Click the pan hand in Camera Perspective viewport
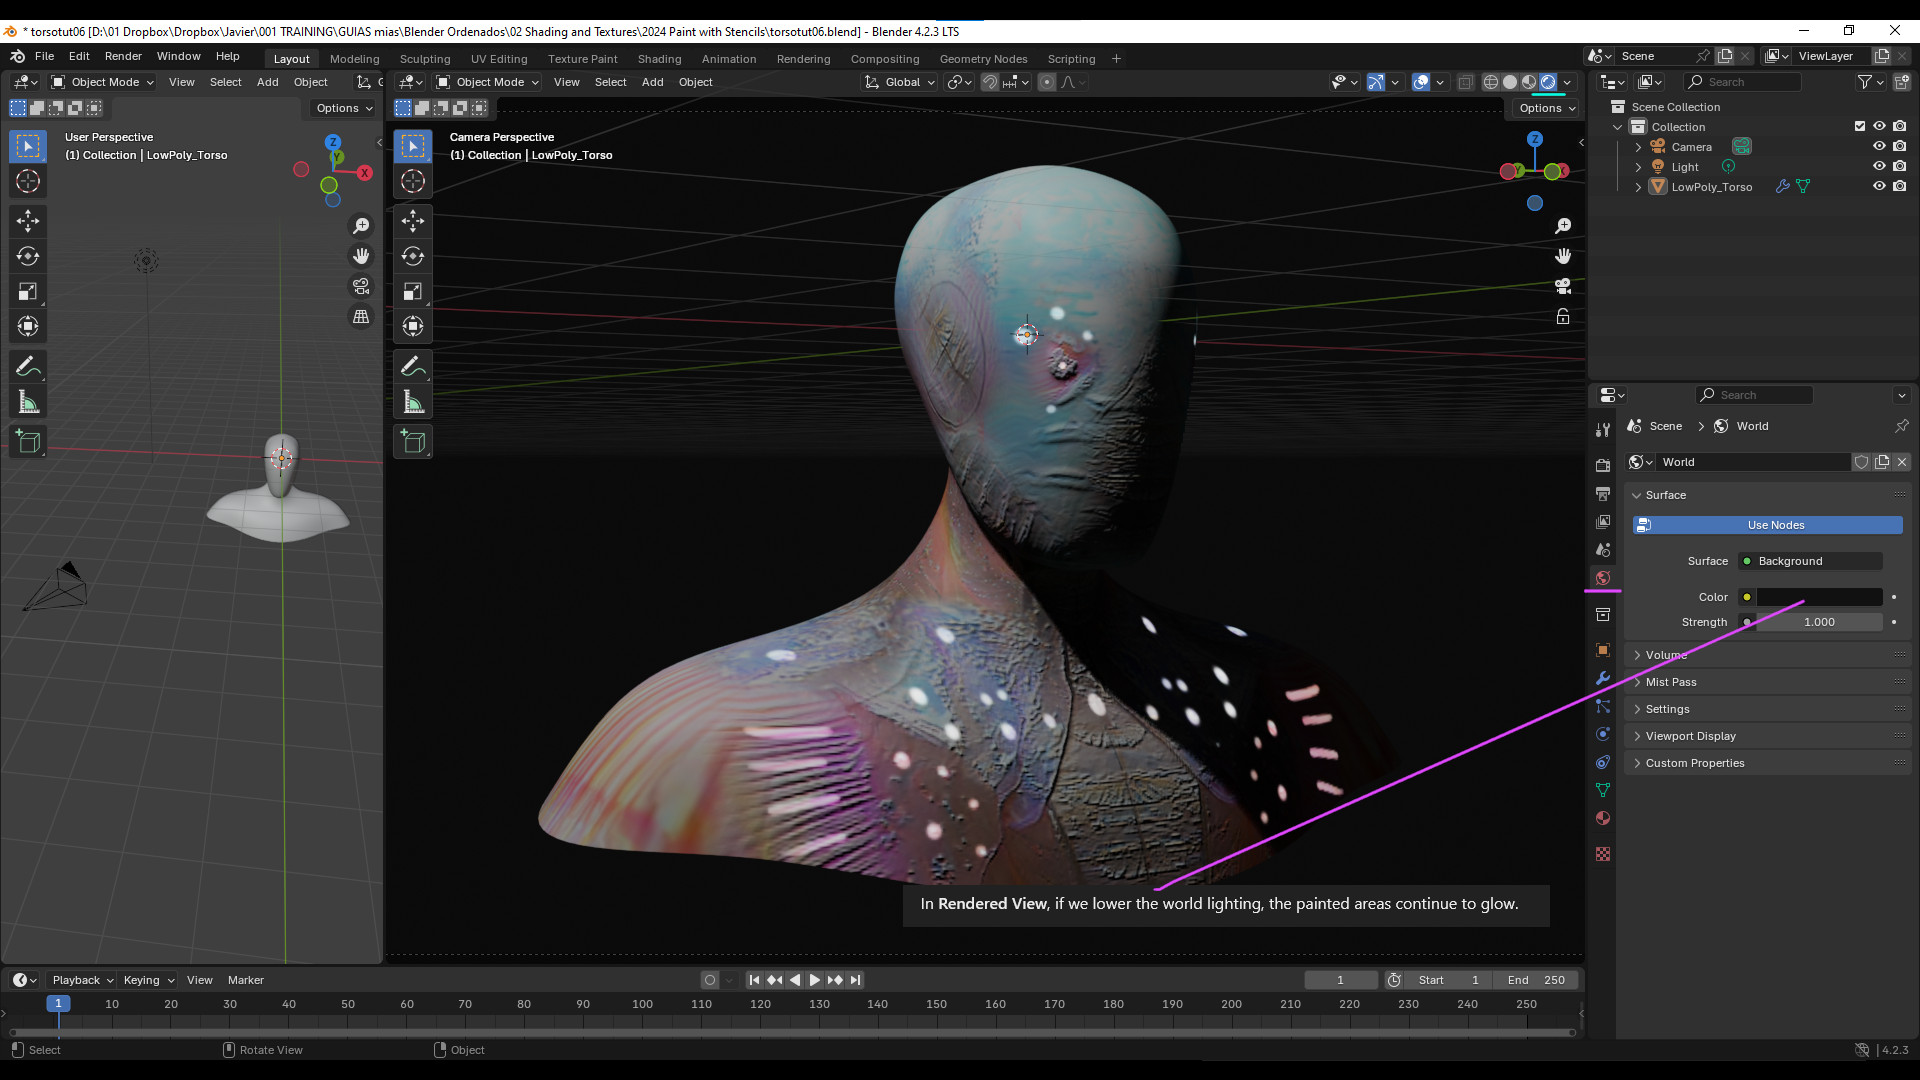Image resolution: width=1920 pixels, height=1080 pixels. [1563, 256]
